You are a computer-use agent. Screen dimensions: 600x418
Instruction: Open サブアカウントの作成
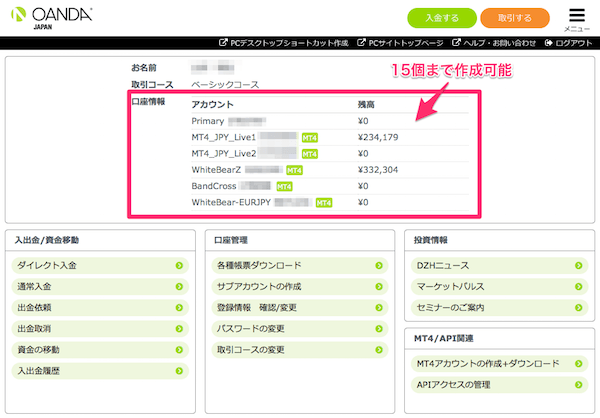coord(300,287)
